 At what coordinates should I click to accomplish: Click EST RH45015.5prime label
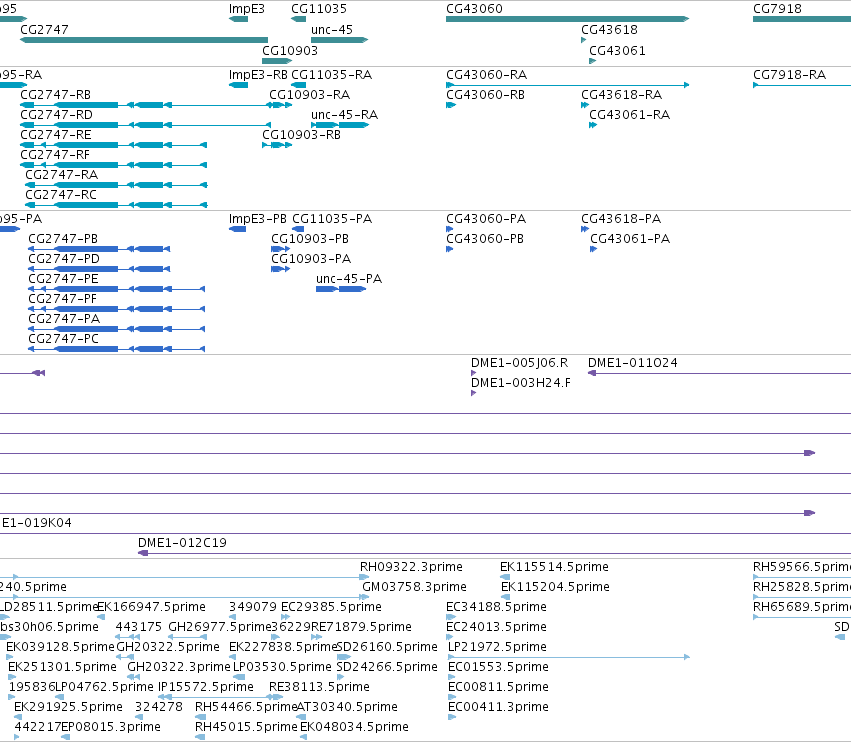point(246,727)
